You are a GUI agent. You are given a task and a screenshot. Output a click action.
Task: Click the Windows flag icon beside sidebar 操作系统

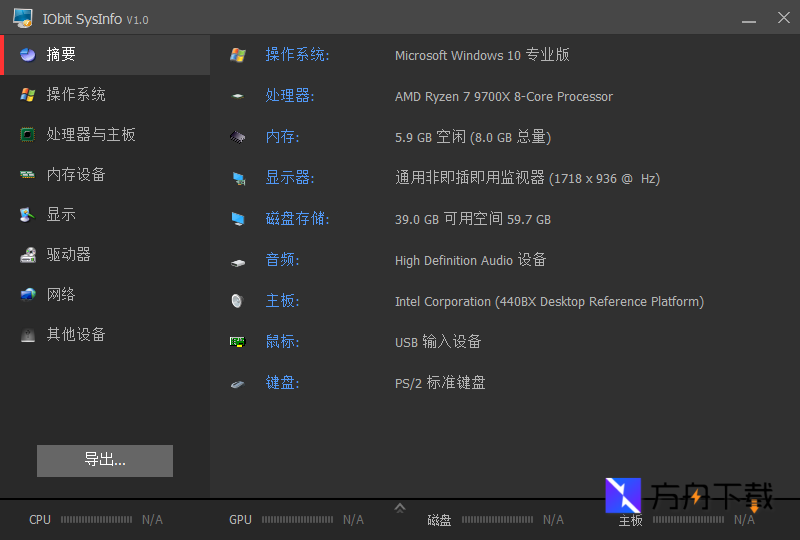(x=28, y=94)
